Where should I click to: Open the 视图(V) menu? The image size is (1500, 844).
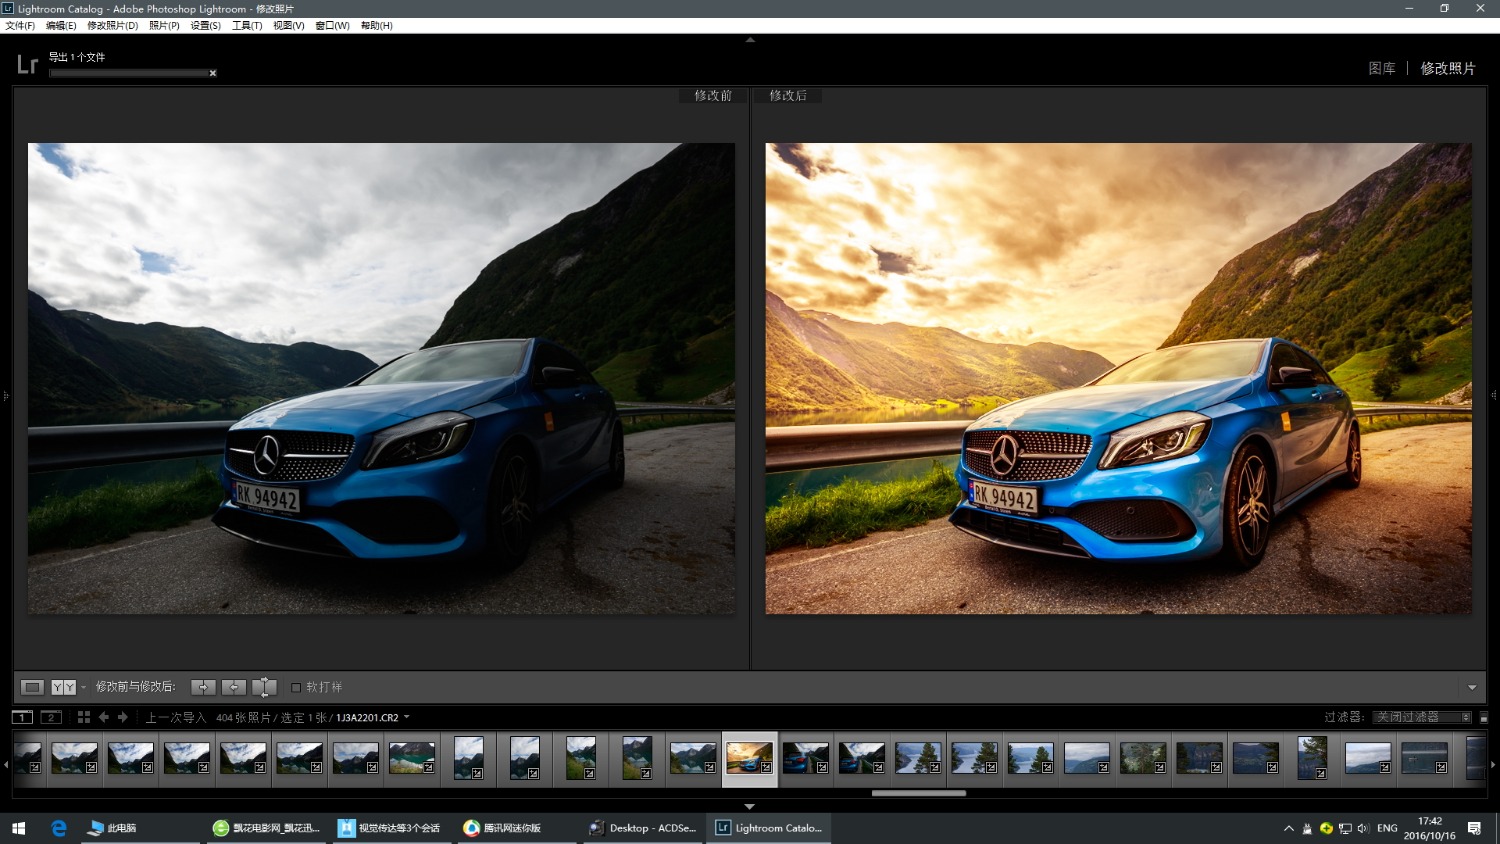pos(289,26)
